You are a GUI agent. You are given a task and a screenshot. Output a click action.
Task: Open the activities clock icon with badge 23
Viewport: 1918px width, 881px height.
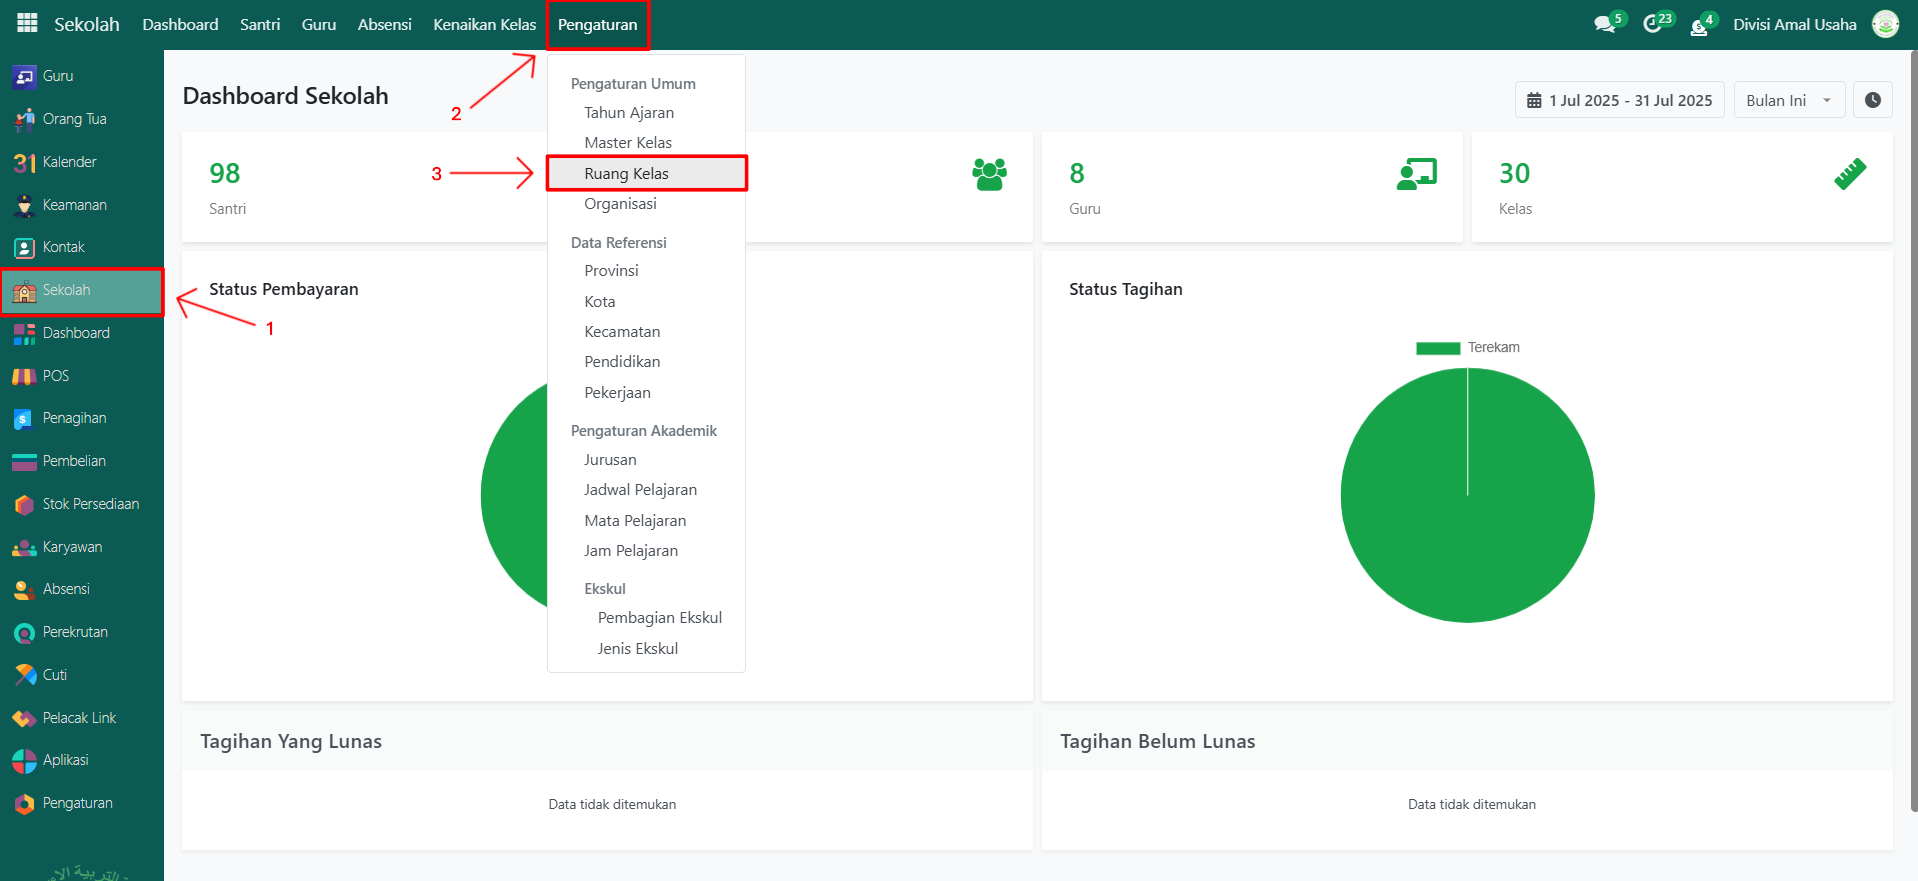pos(1653,24)
